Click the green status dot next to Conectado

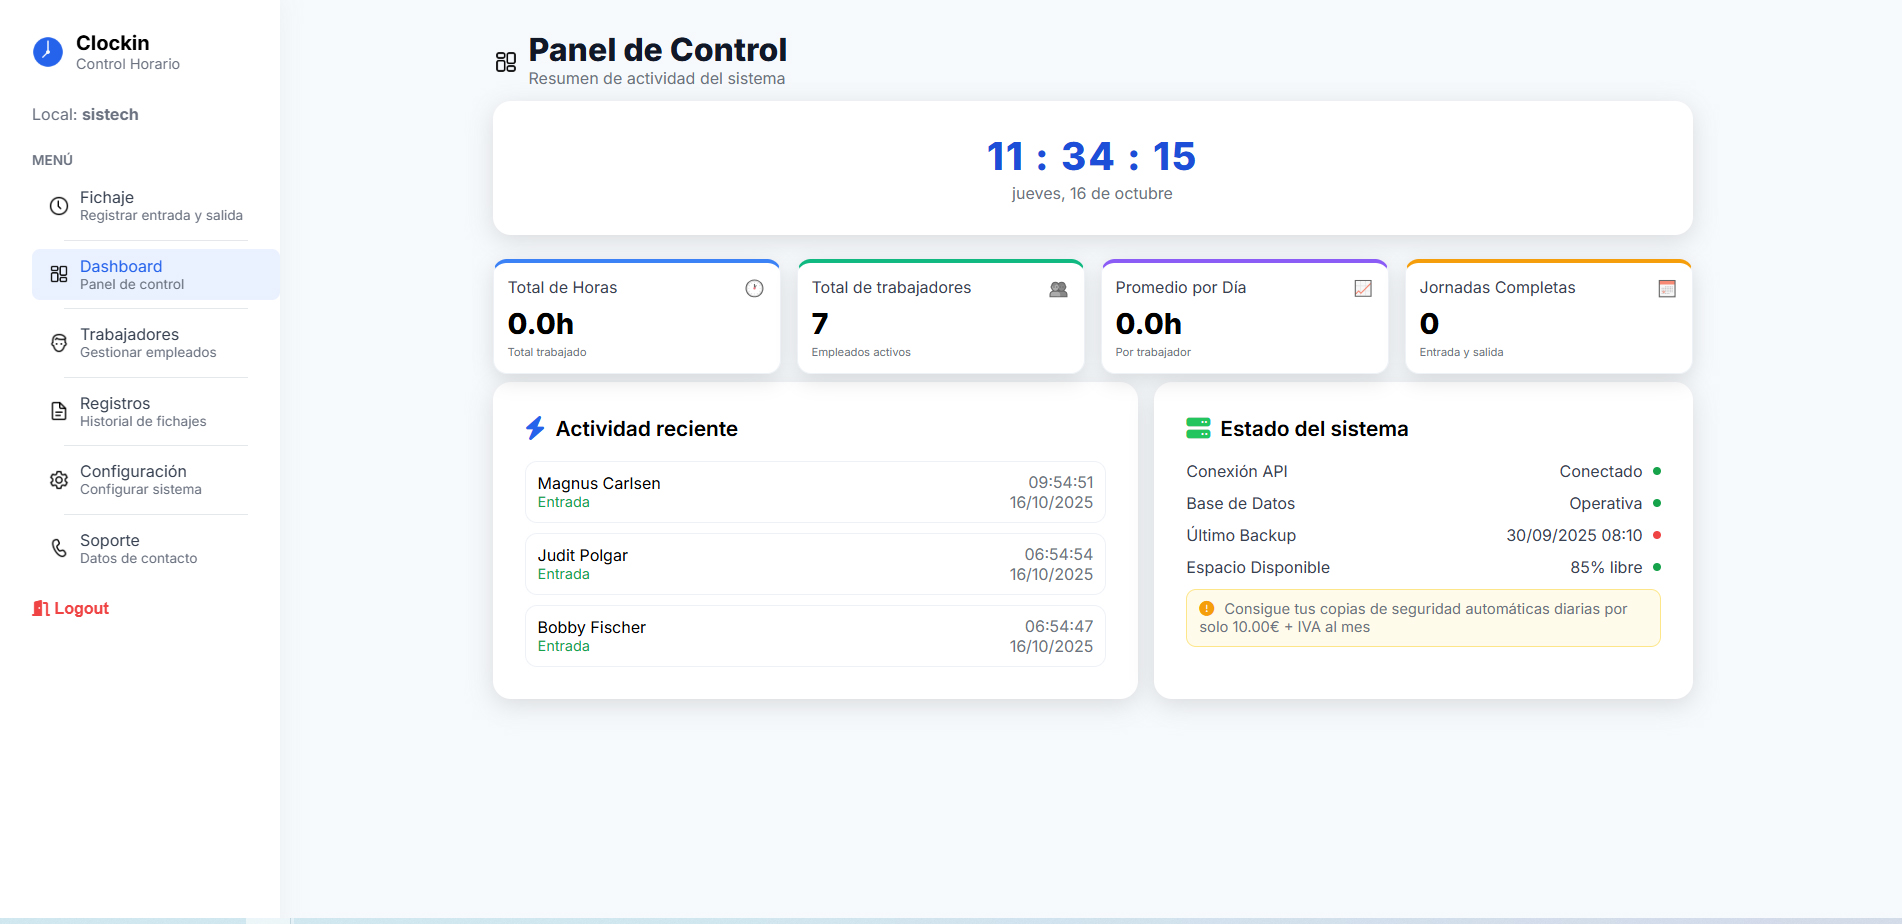[1659, 471]
